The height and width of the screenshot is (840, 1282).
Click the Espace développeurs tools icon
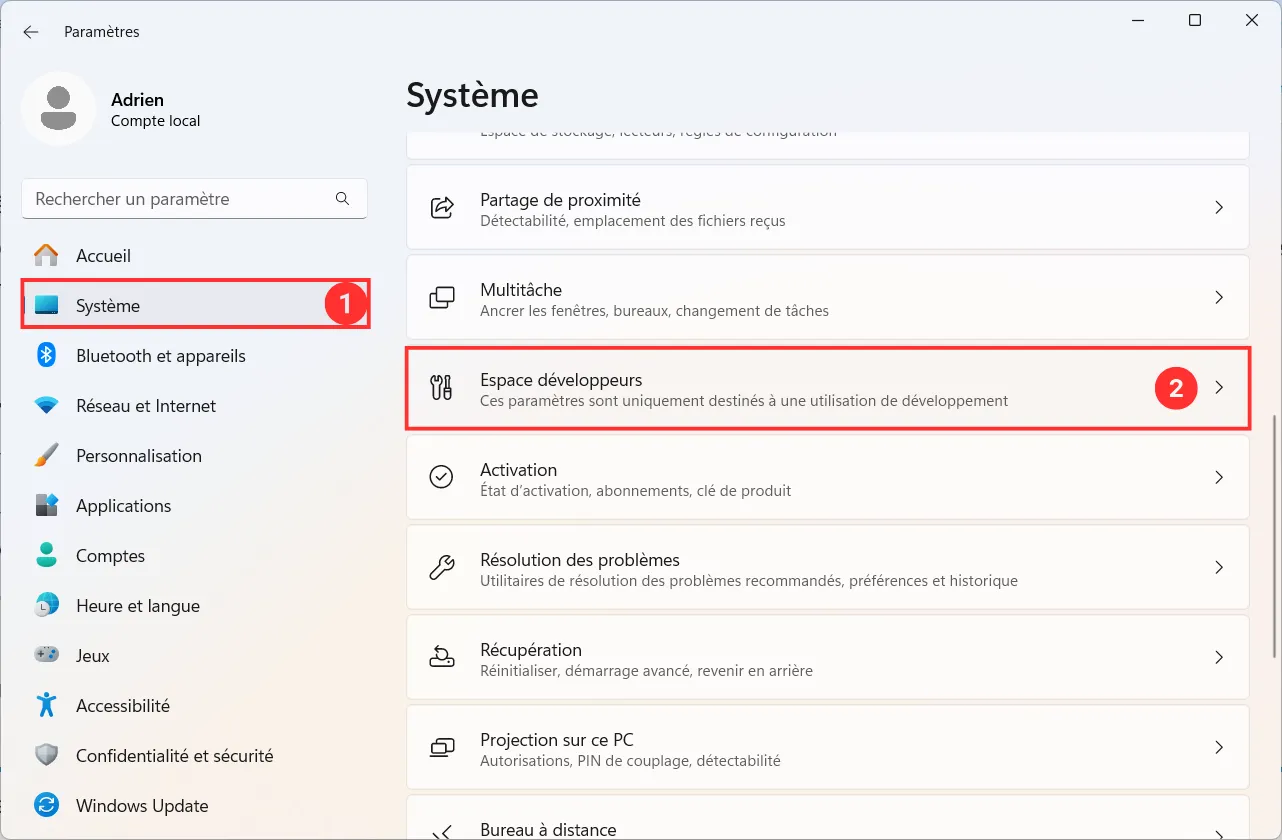click(441, 388)
